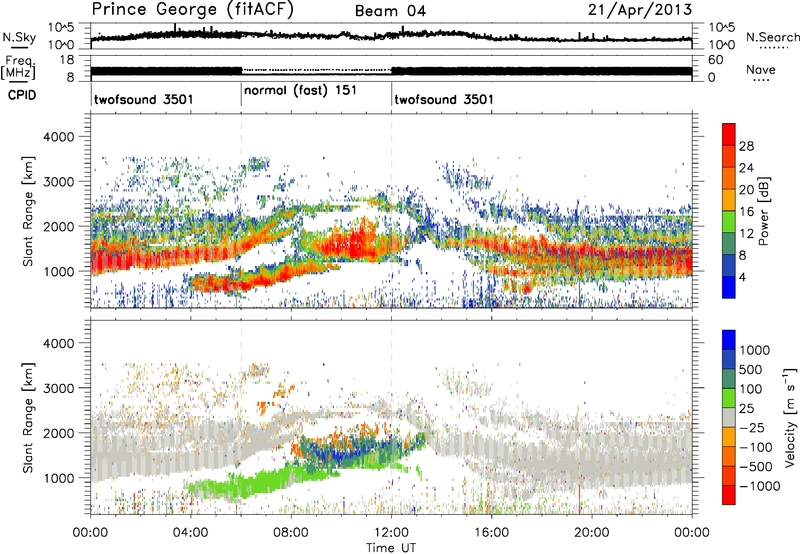800x554 pixels.
Task: Click the 'Nave' legend label
Action: [761, 70]
